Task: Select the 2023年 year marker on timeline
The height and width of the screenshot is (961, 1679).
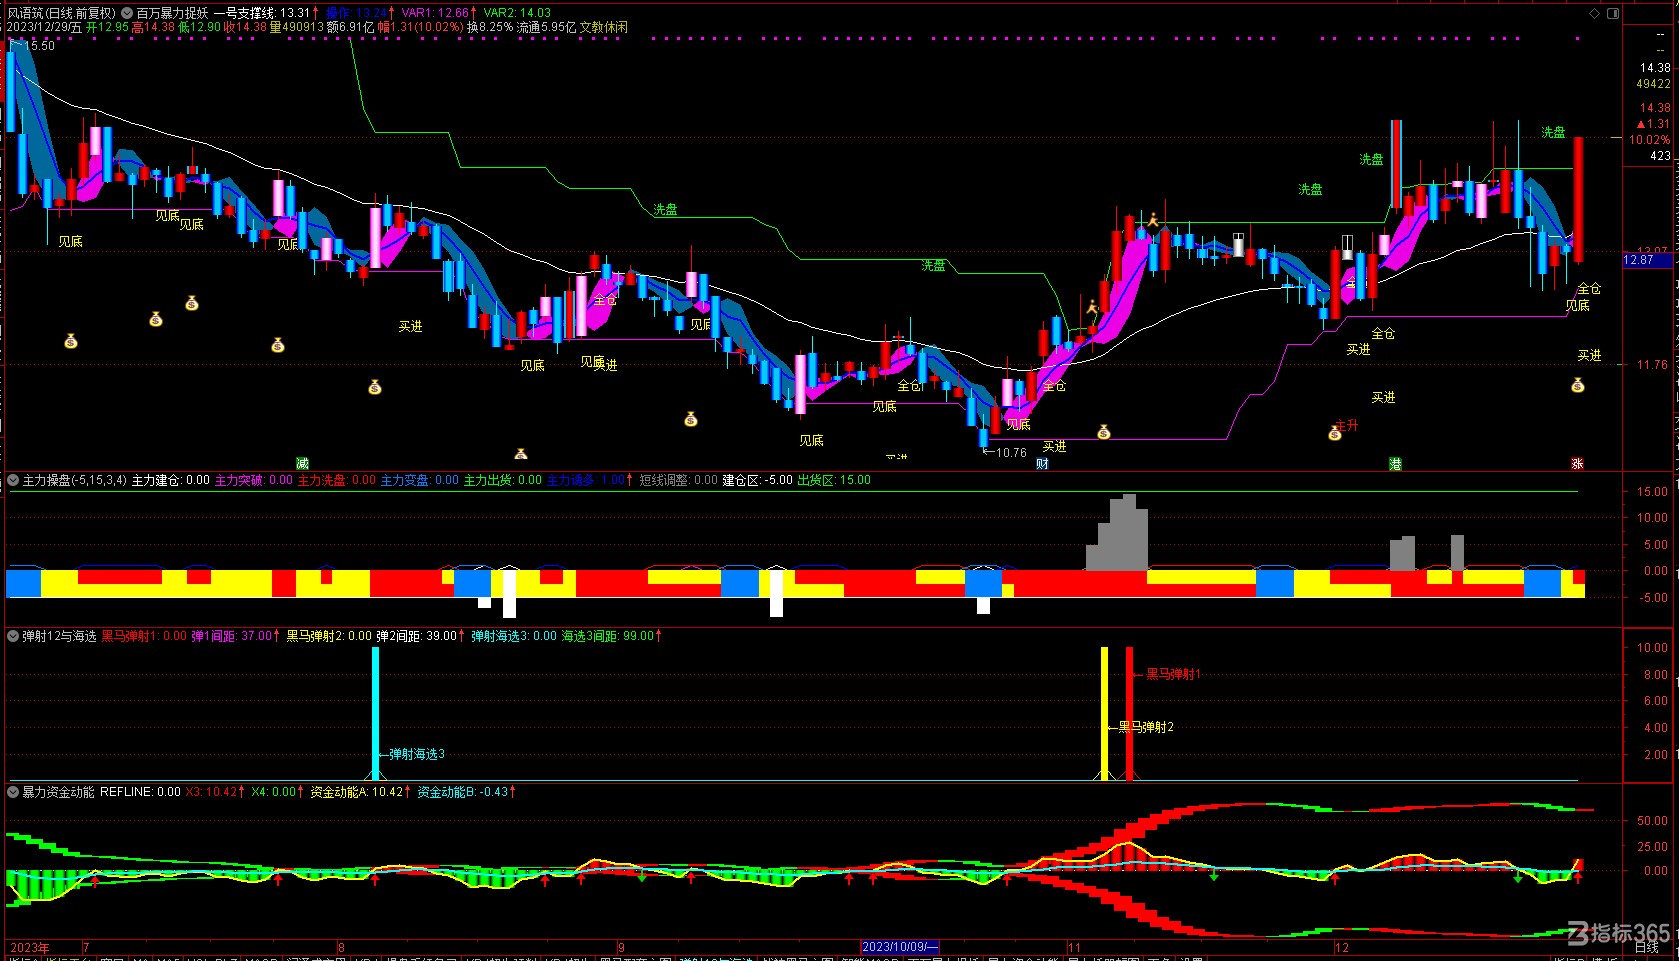Action: tap(30, 947)
